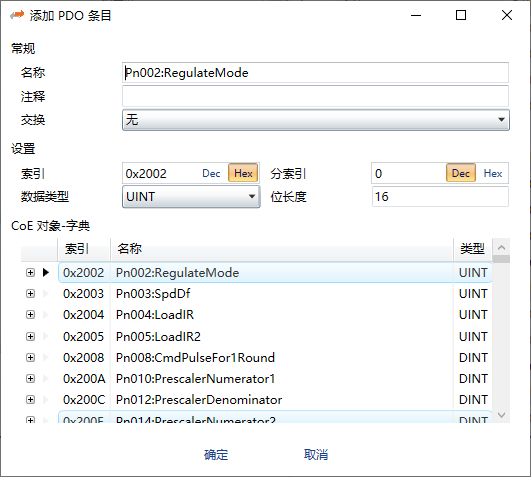531x477 pixels.
Task: Click the 注释 input field
Action: pos(315,96)
